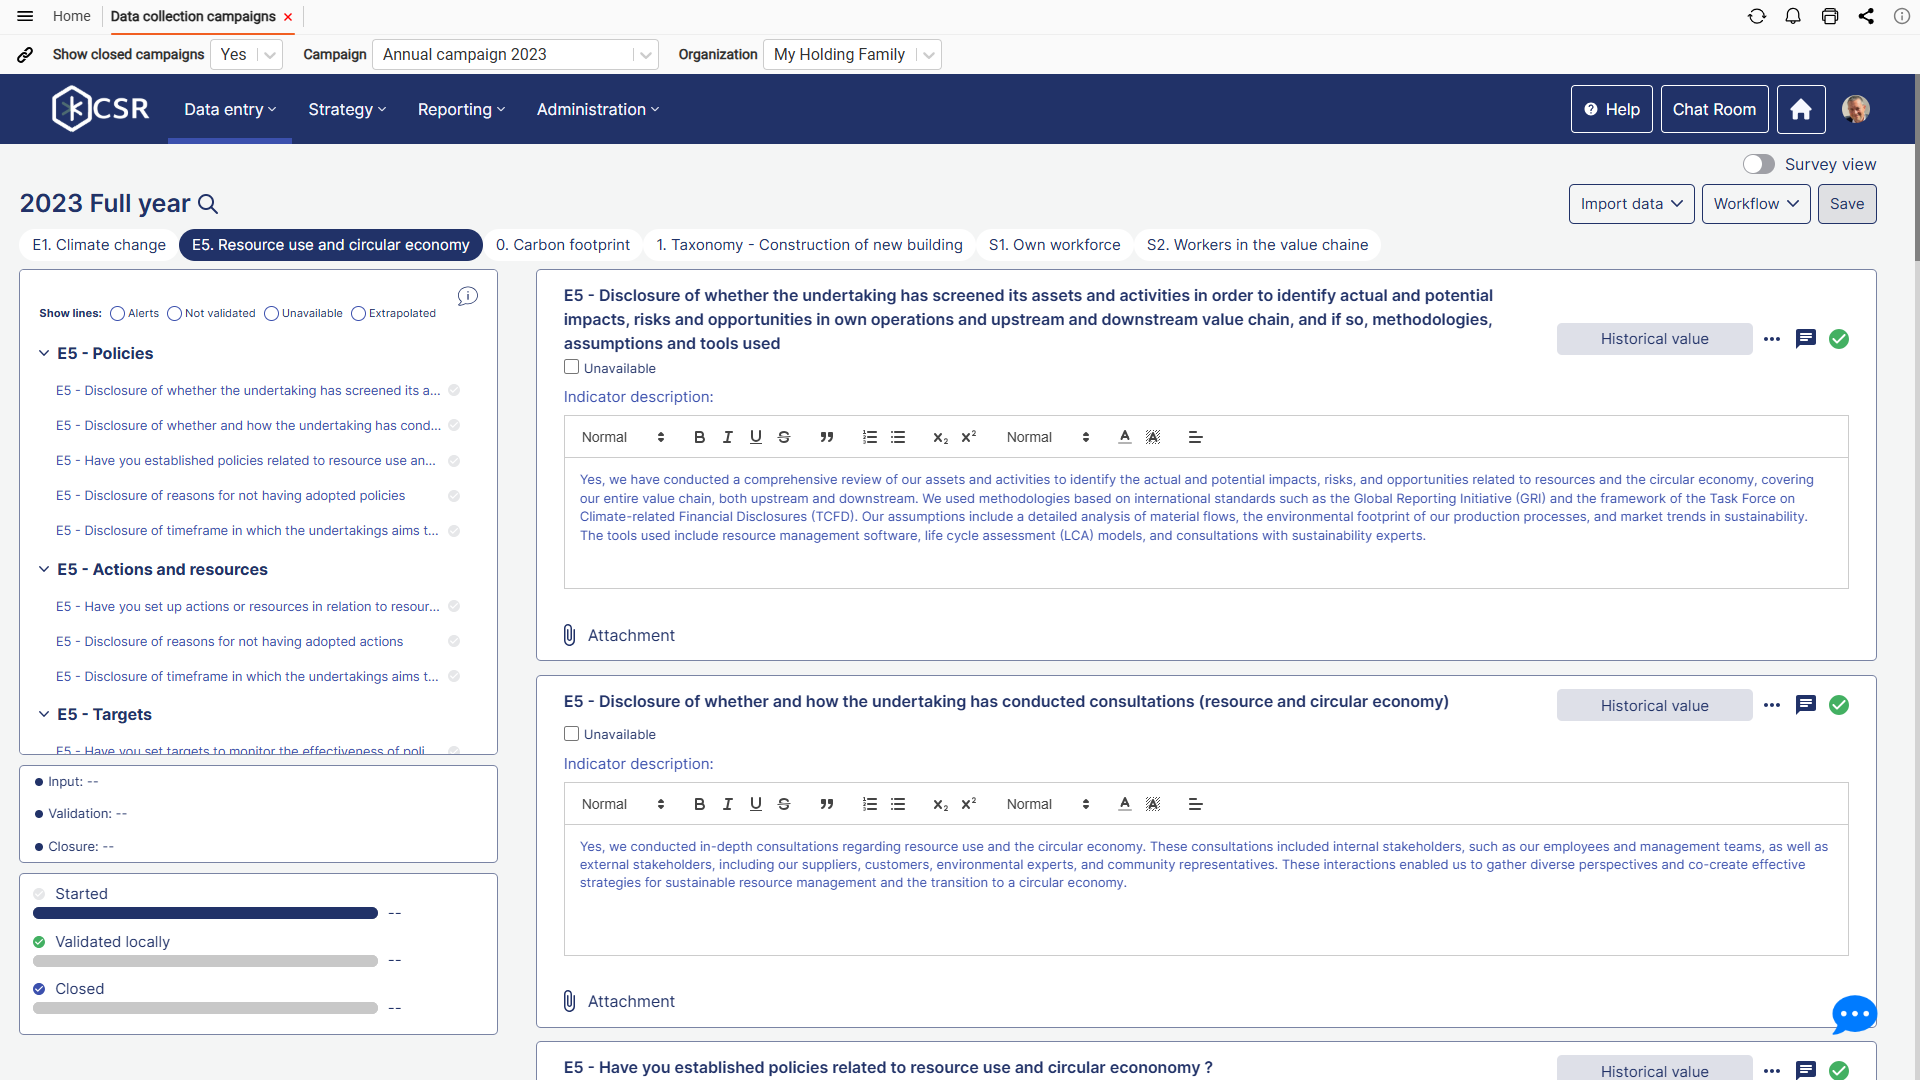Collapse the E5 - Policies section
Image resolution: width=1920 pixels, height=1080 pixels.
(x=44, y=353)
